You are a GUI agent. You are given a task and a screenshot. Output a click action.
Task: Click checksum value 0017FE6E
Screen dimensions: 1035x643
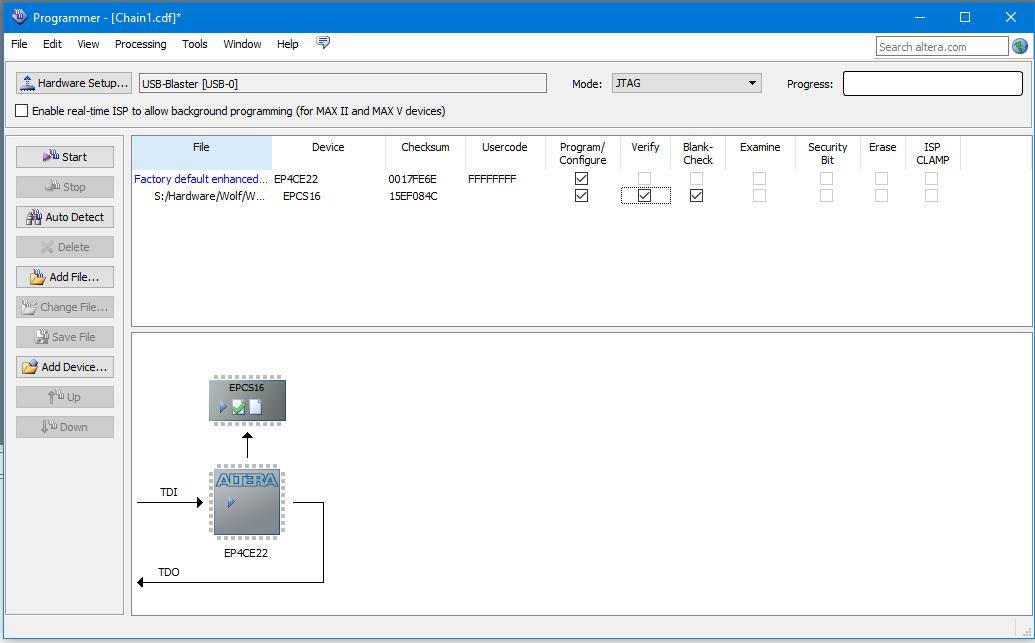(413, 179)
